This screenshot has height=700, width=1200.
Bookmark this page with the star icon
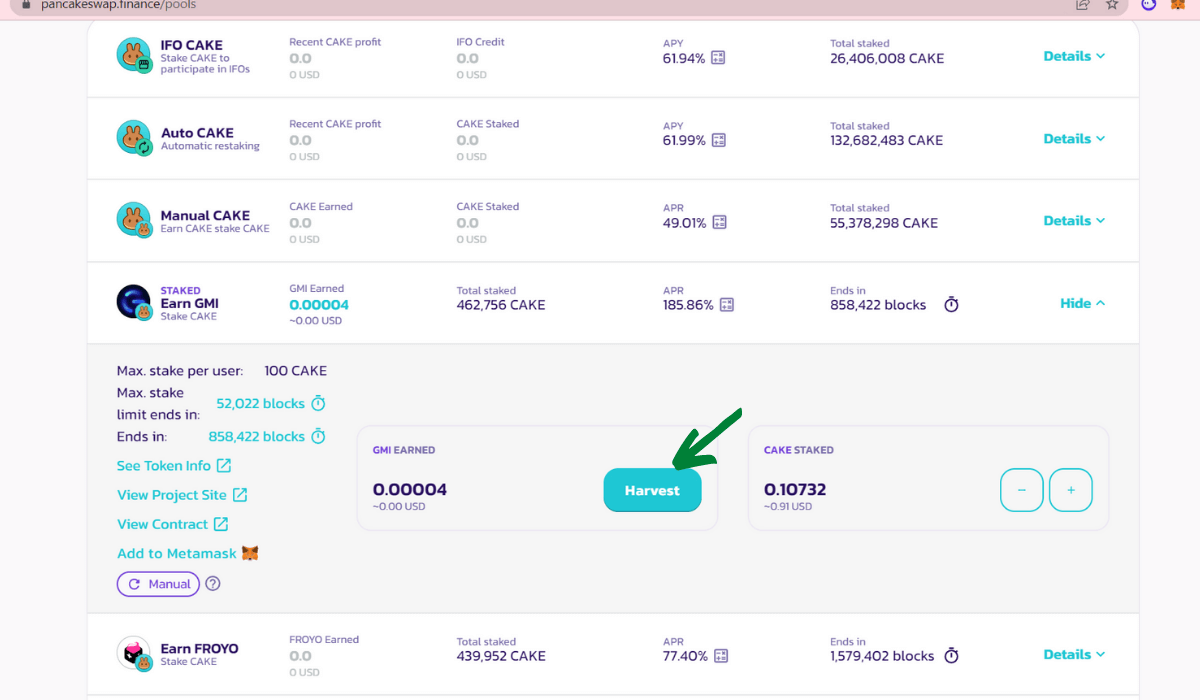pos(1111,5)
